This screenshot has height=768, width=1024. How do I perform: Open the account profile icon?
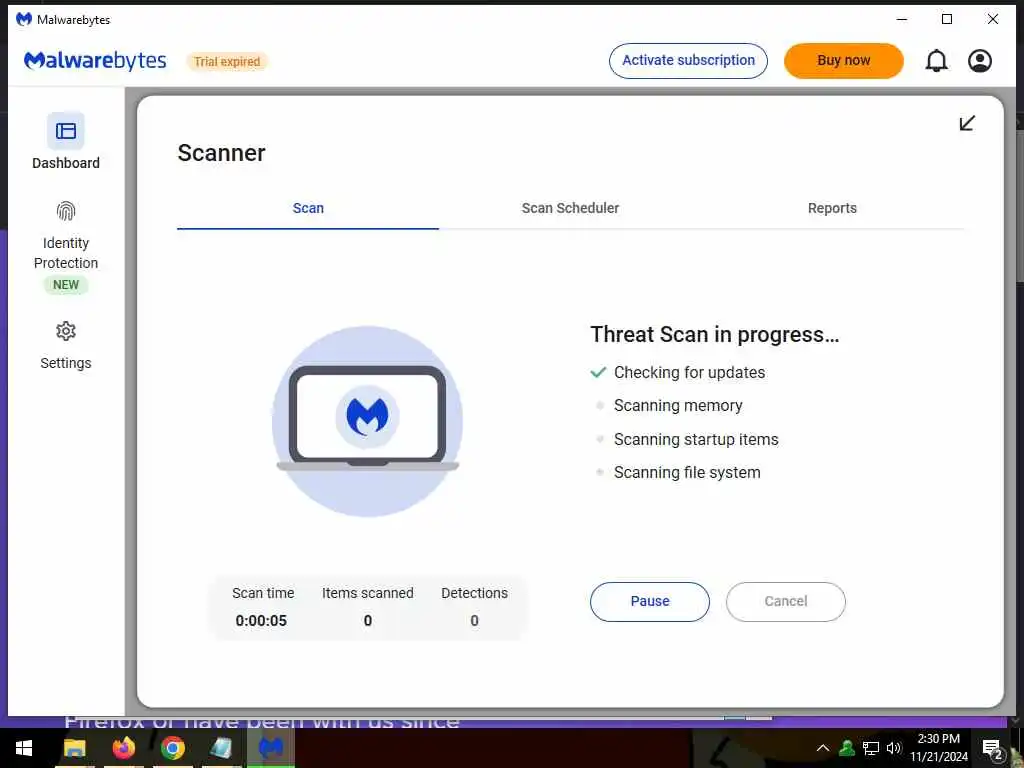click(980, 61)
